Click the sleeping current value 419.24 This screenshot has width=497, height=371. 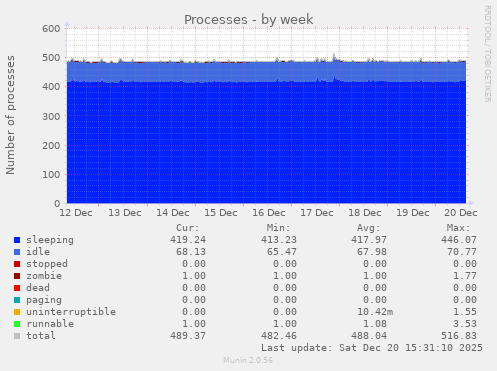click(x=188, y=240)
